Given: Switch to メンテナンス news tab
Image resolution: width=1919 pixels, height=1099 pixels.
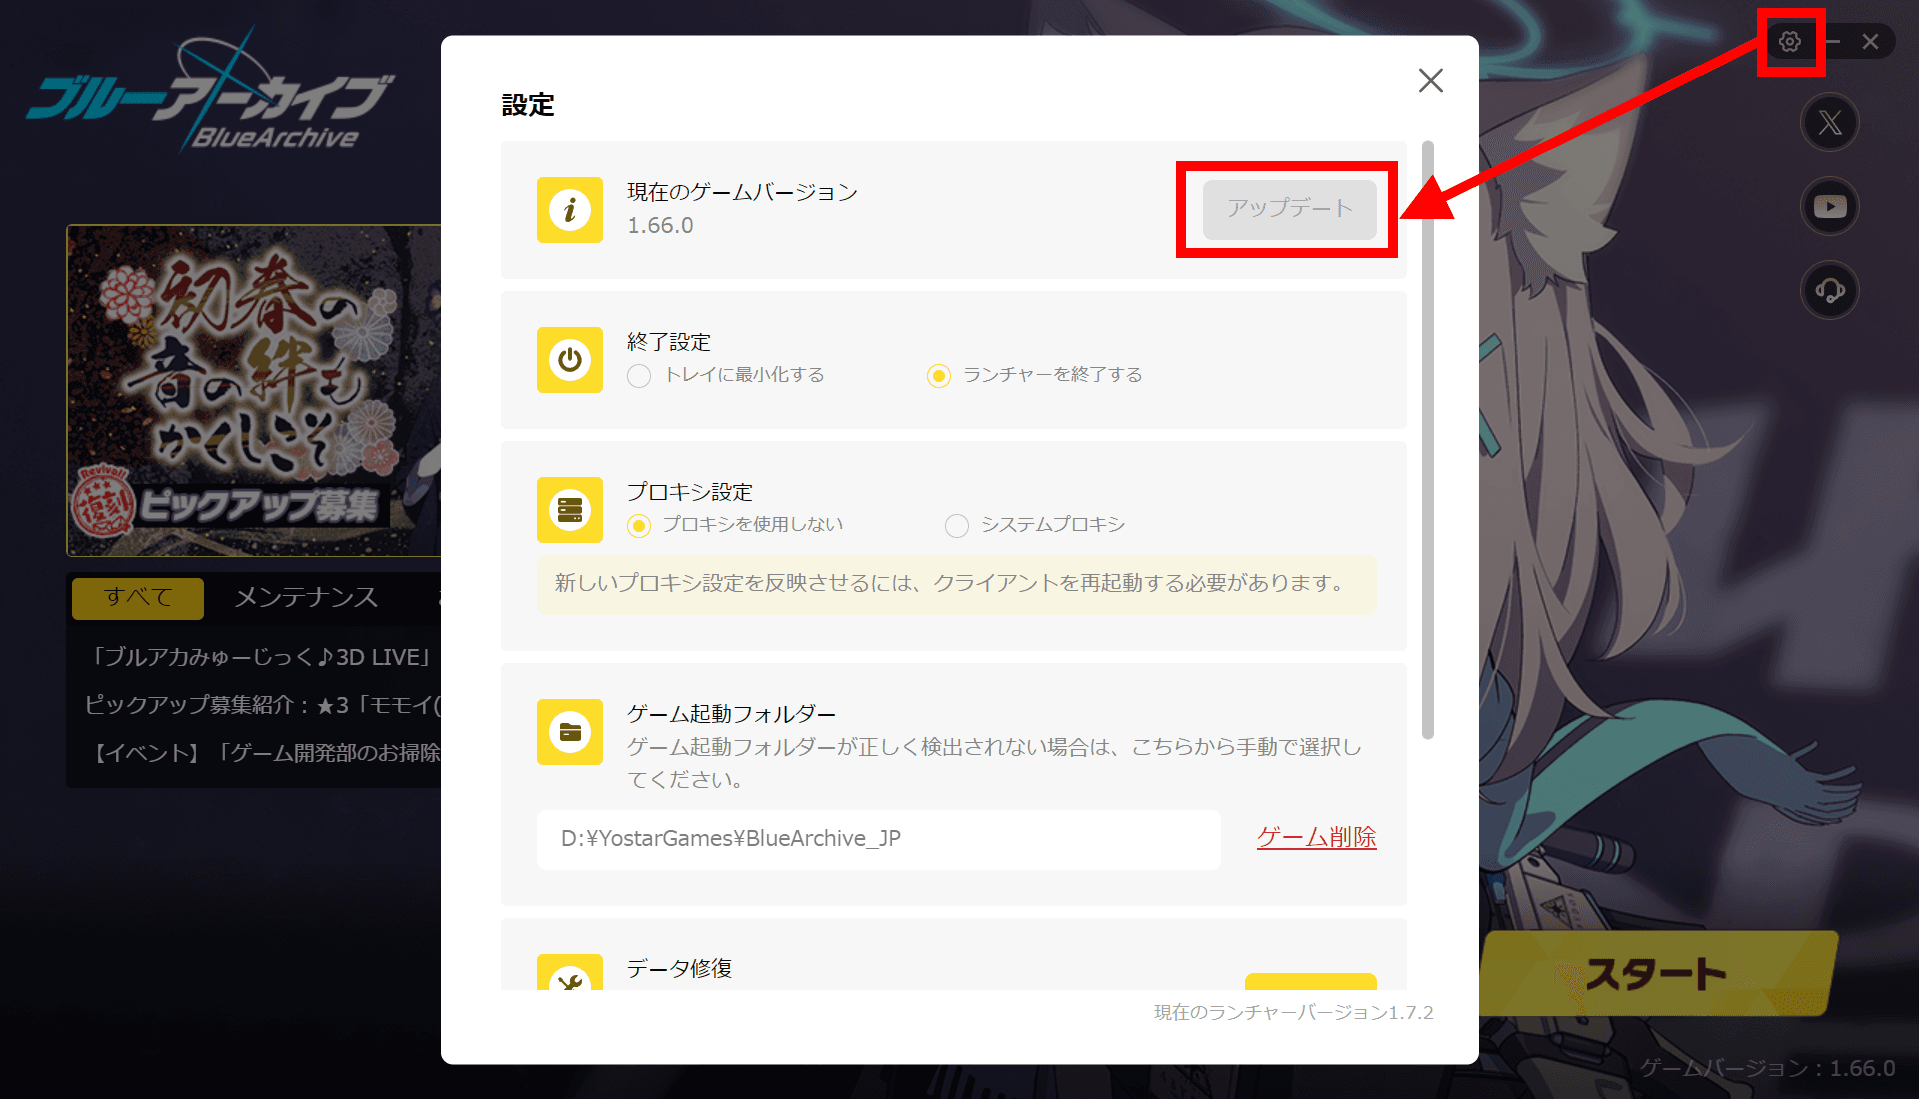Looking at the screenshot, I should (x=306, y=598).
